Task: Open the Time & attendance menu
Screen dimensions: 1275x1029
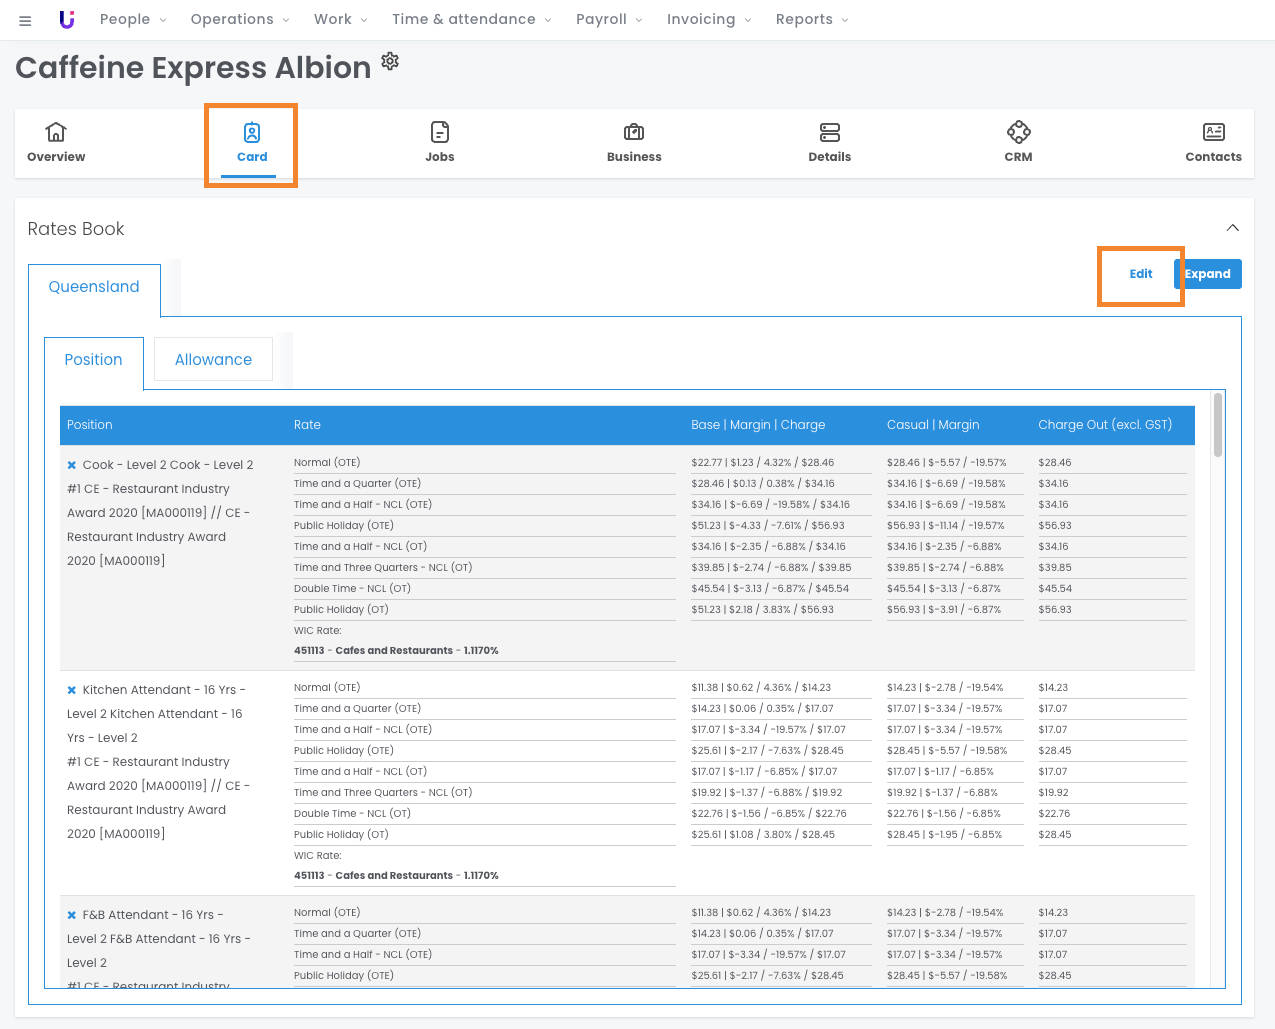Action: (471, 20)
